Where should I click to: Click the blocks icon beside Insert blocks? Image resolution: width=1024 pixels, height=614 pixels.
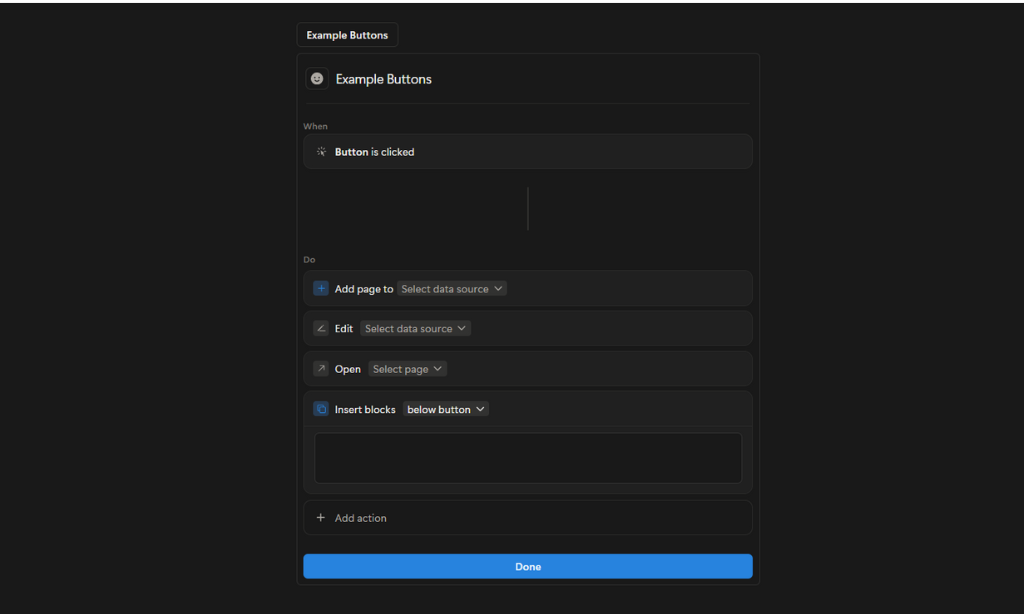click(320, 408)
